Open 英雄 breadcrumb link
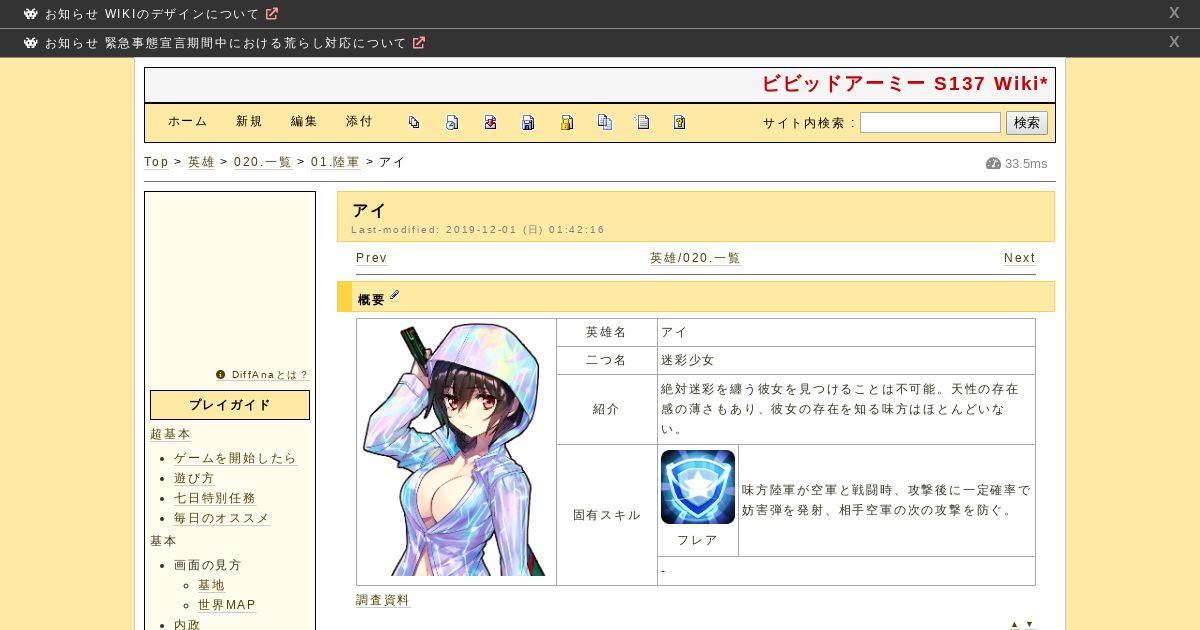 201,162
